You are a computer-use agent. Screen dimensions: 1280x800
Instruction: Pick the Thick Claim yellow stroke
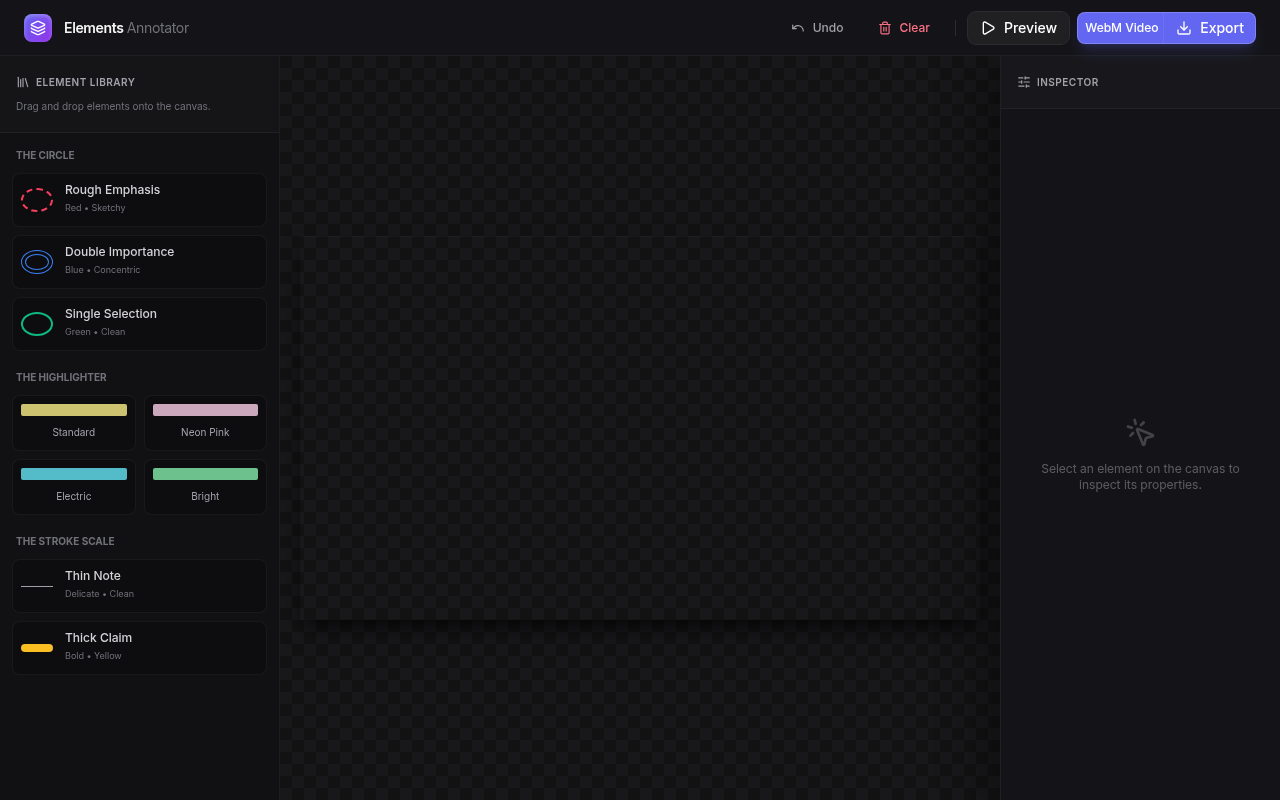(139, 648)
